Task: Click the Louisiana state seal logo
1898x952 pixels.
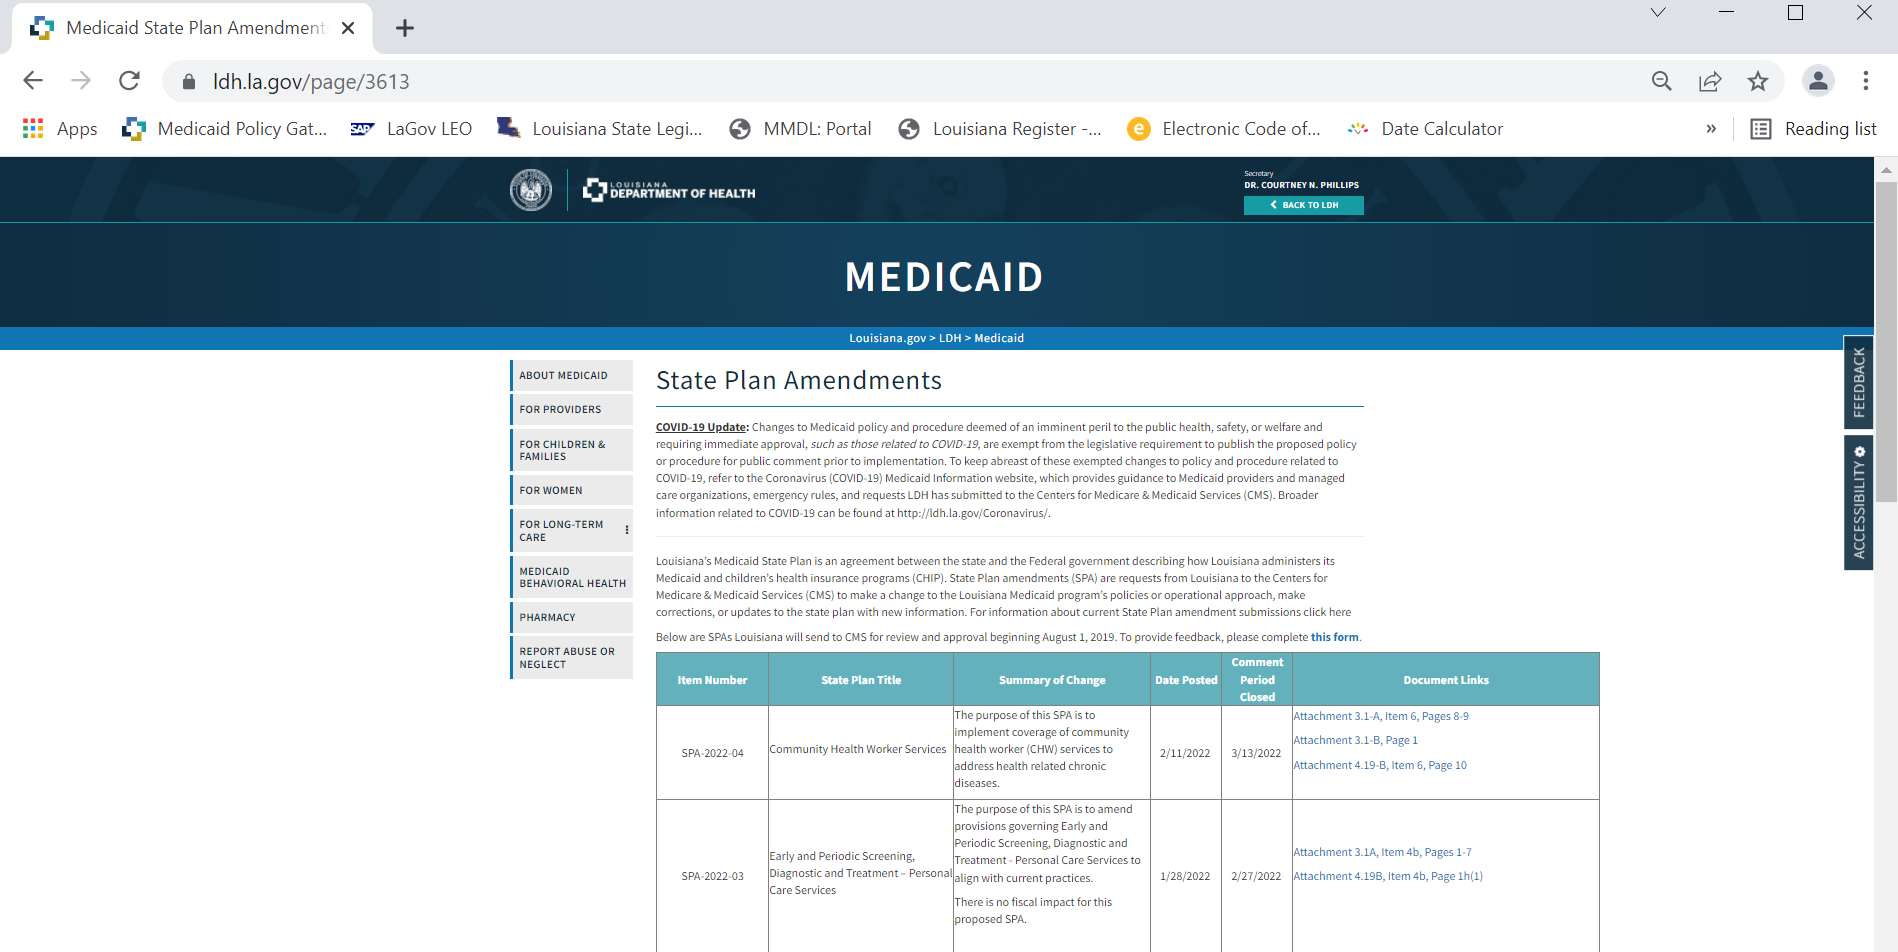Action: click(531, 190)
